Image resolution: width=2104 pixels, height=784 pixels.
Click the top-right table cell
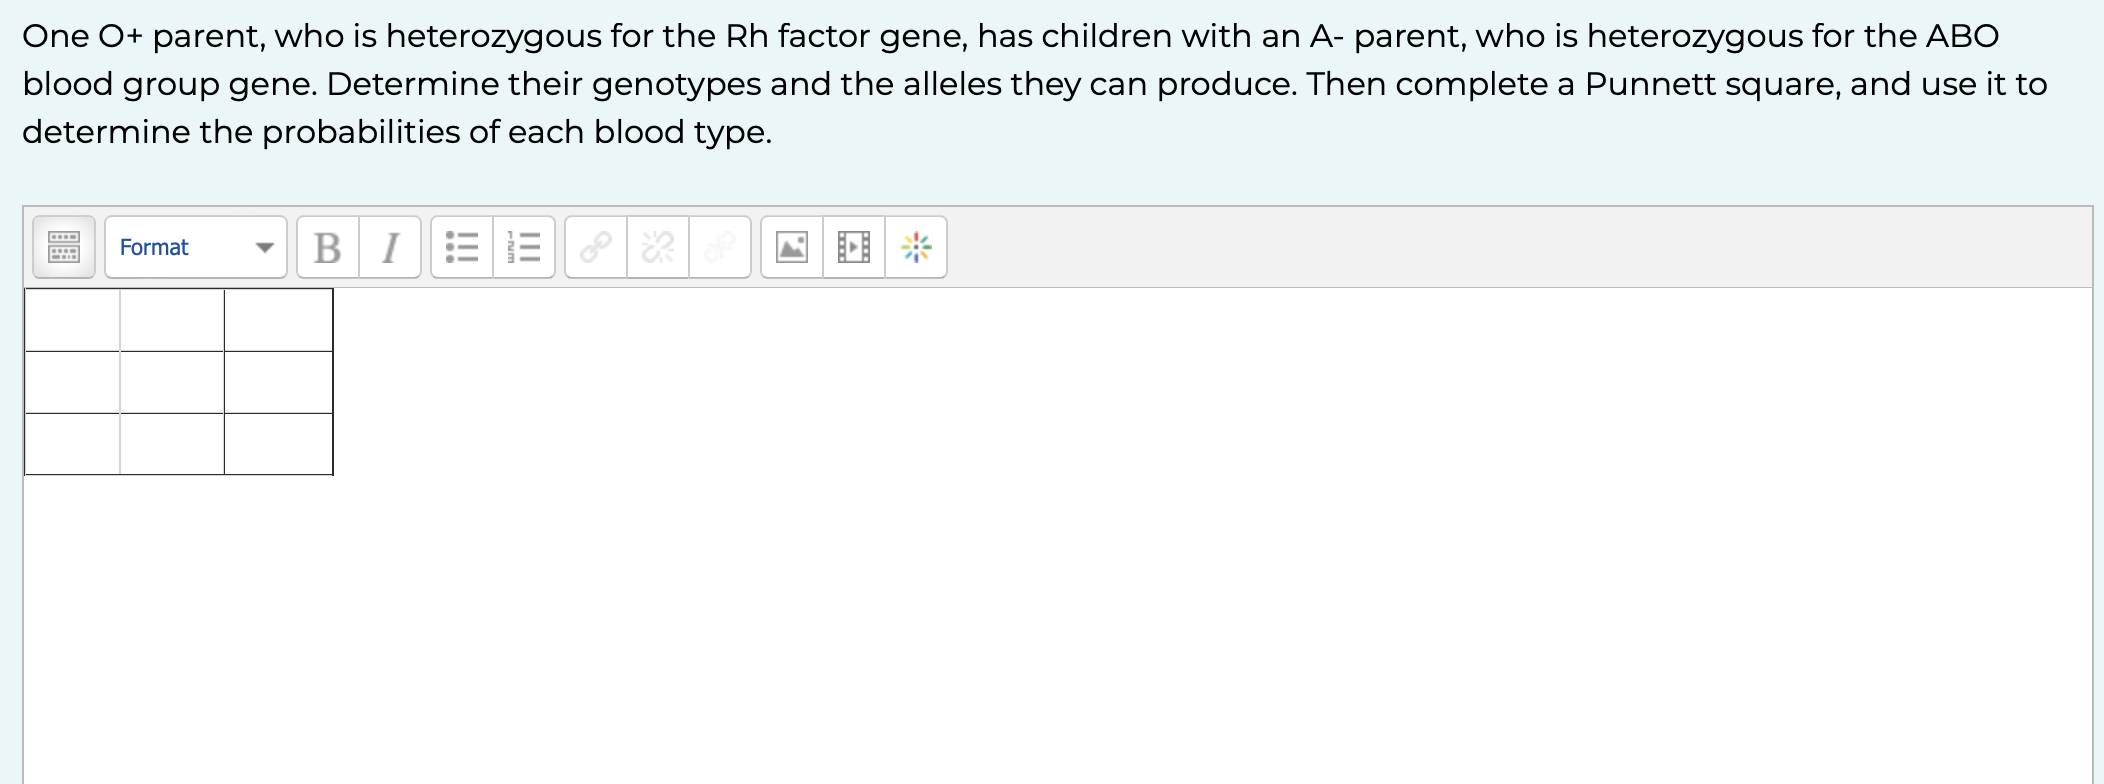tap(278, 320)
